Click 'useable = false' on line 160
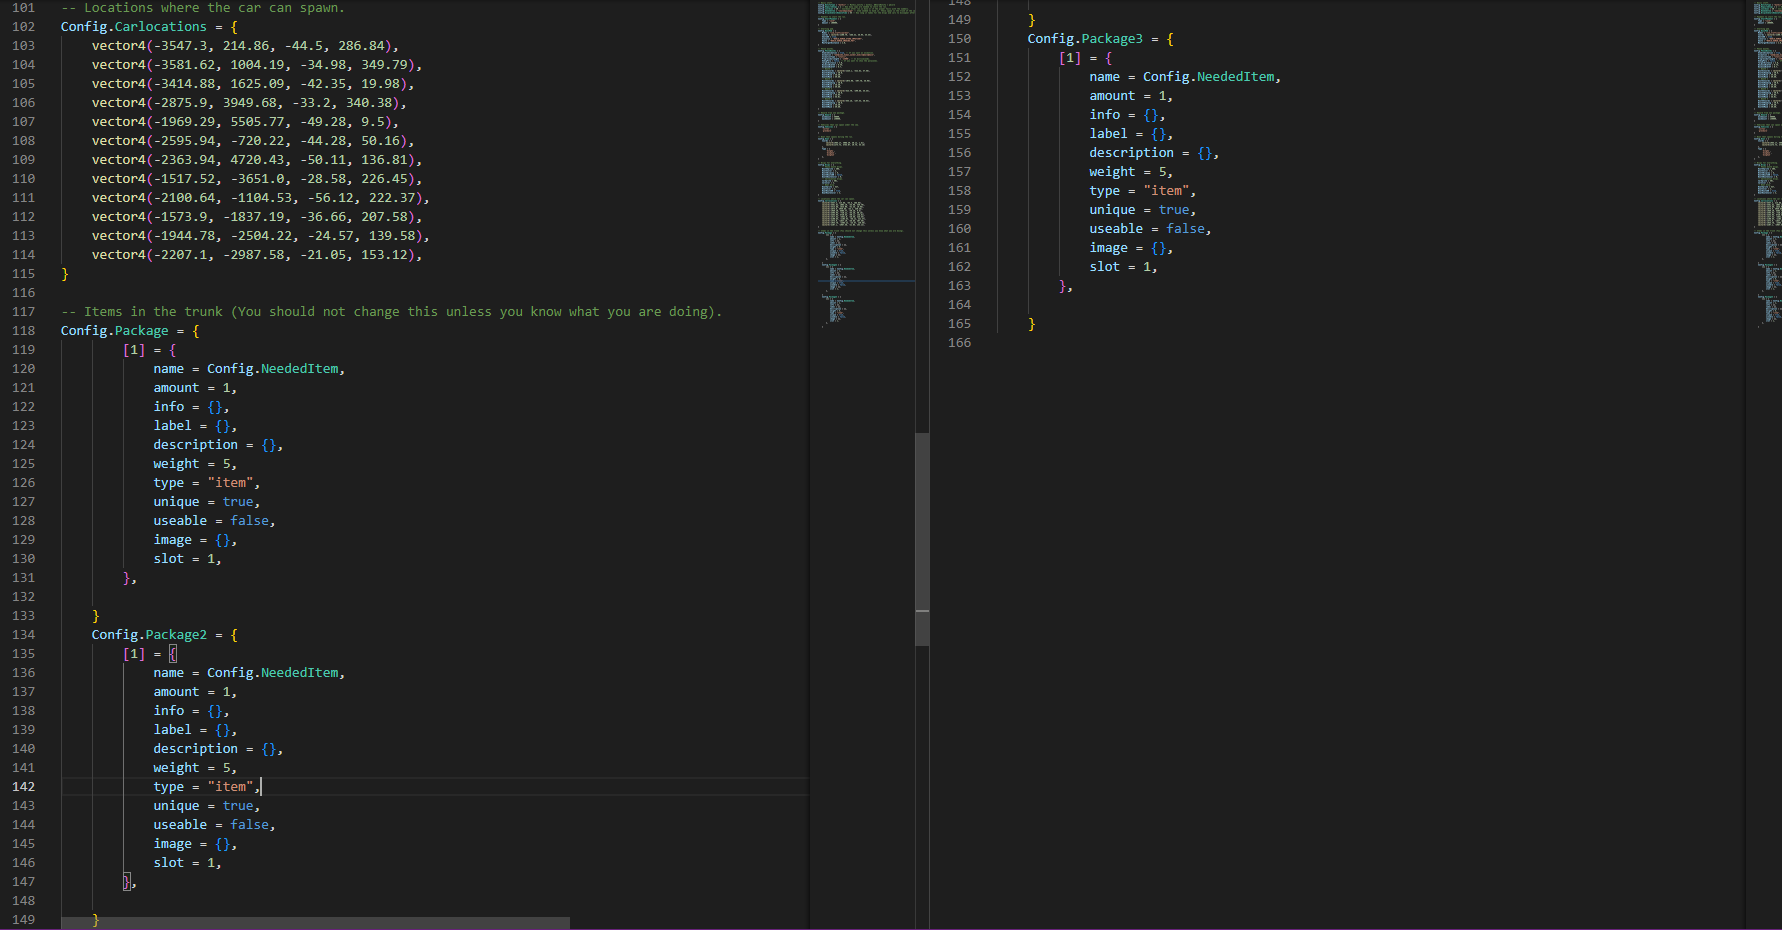 (1149, 229)
